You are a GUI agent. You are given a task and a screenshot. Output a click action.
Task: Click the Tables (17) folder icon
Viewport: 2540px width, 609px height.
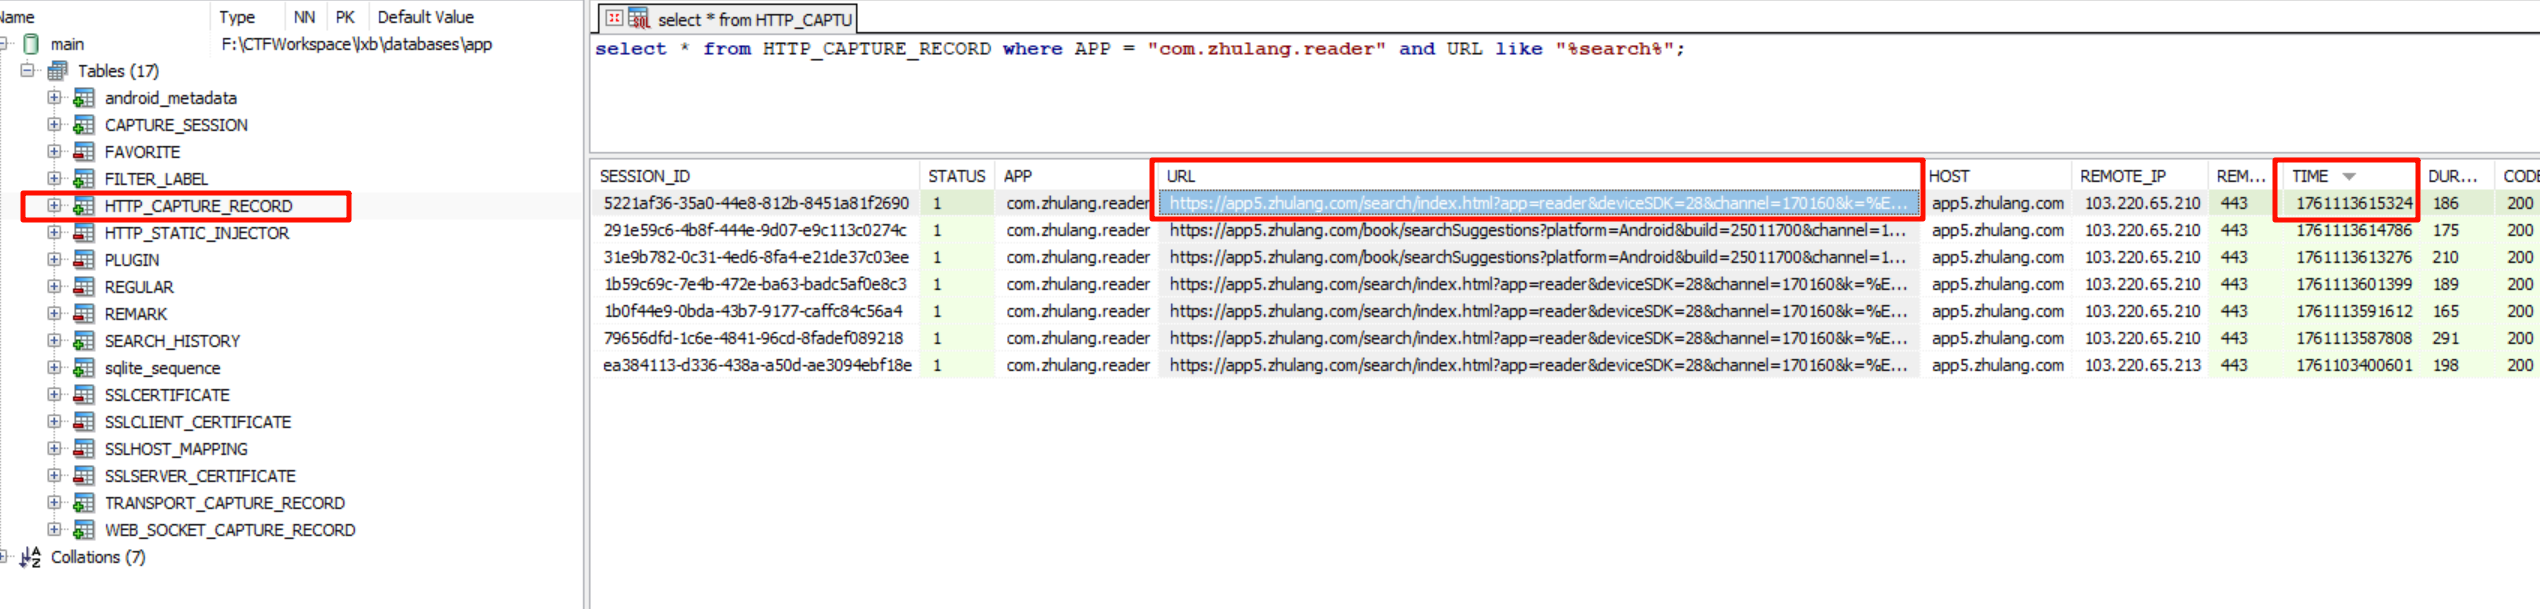[x=58, y=71]
